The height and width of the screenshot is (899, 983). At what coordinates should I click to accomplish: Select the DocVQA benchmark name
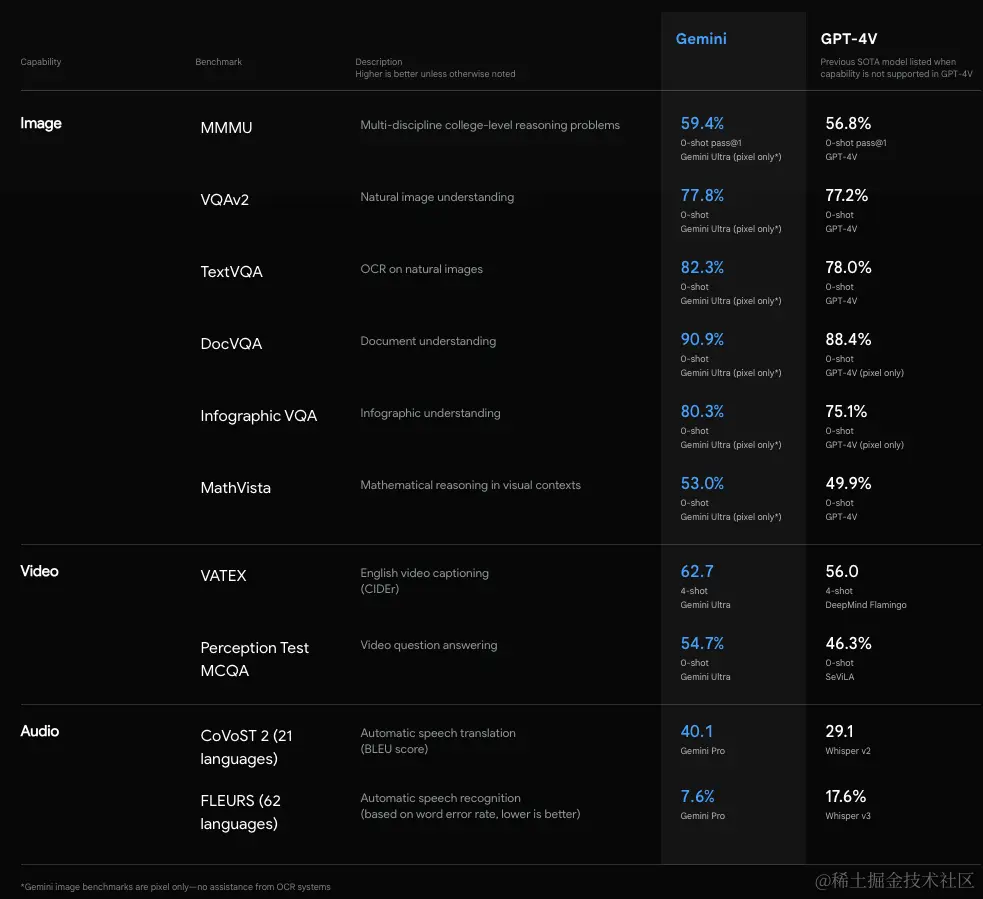point(231,344)
